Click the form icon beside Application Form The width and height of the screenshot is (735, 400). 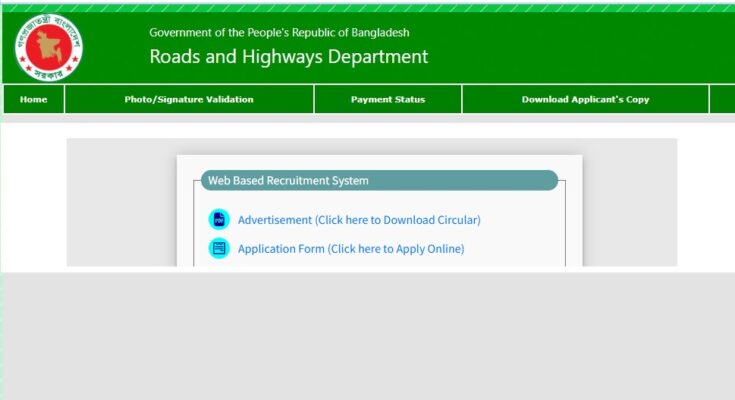218,249
